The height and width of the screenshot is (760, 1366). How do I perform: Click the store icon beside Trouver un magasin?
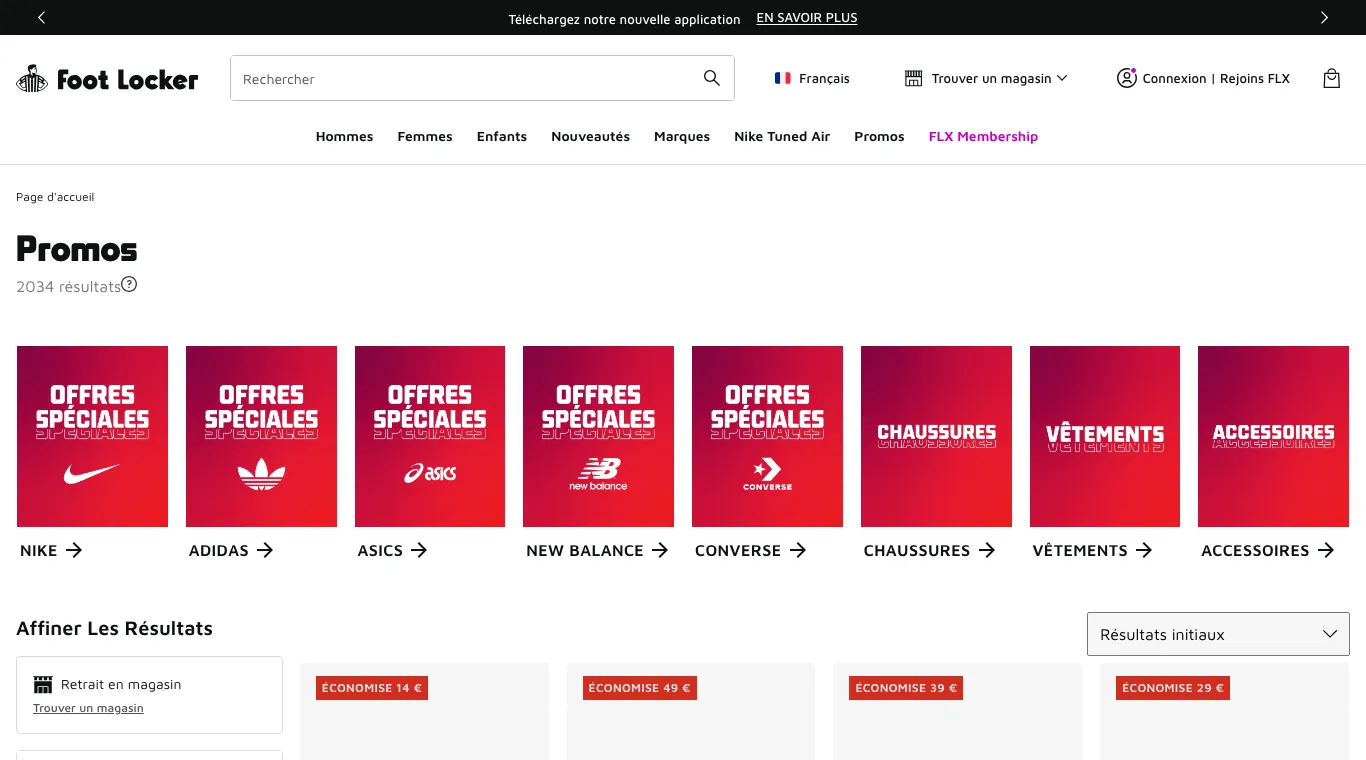pos(913,78)
